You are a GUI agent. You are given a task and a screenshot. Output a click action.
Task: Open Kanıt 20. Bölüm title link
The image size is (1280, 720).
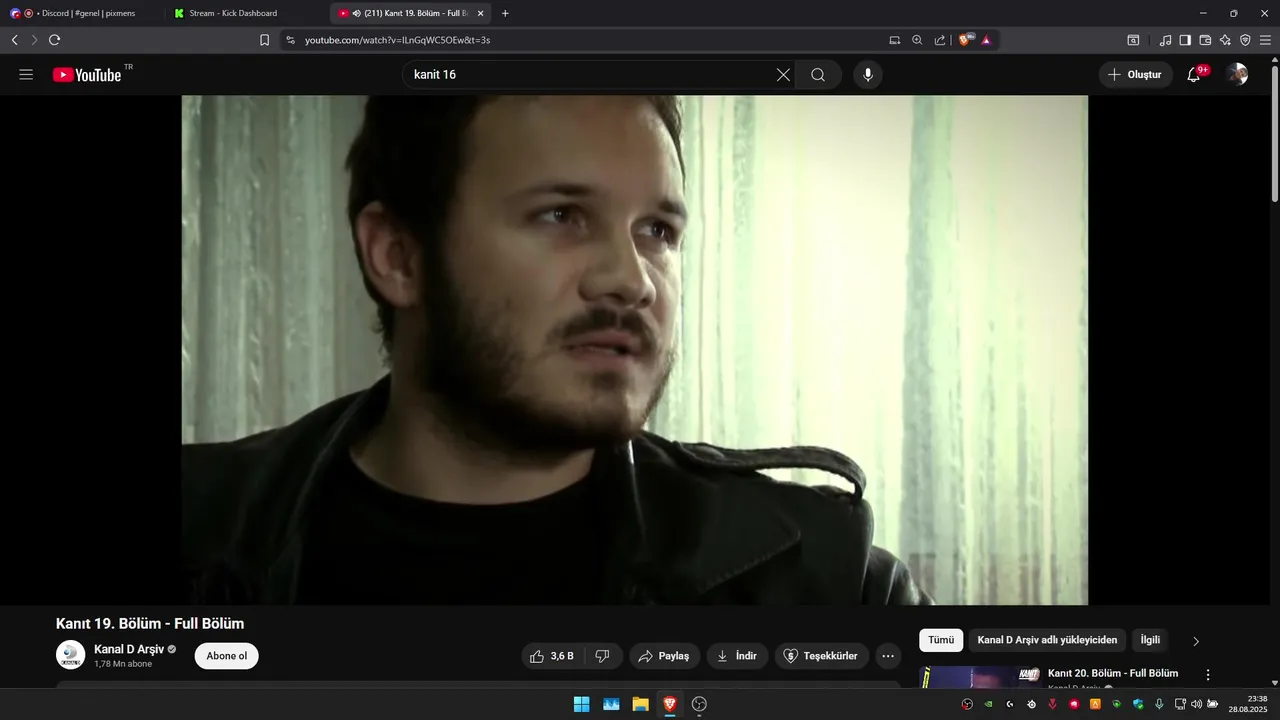(1113, 673)
